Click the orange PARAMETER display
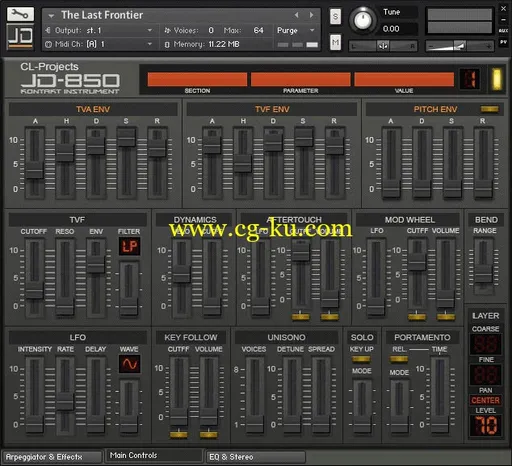Image resolution: width=512 pixels, height=466 pixels. point(301,79)
